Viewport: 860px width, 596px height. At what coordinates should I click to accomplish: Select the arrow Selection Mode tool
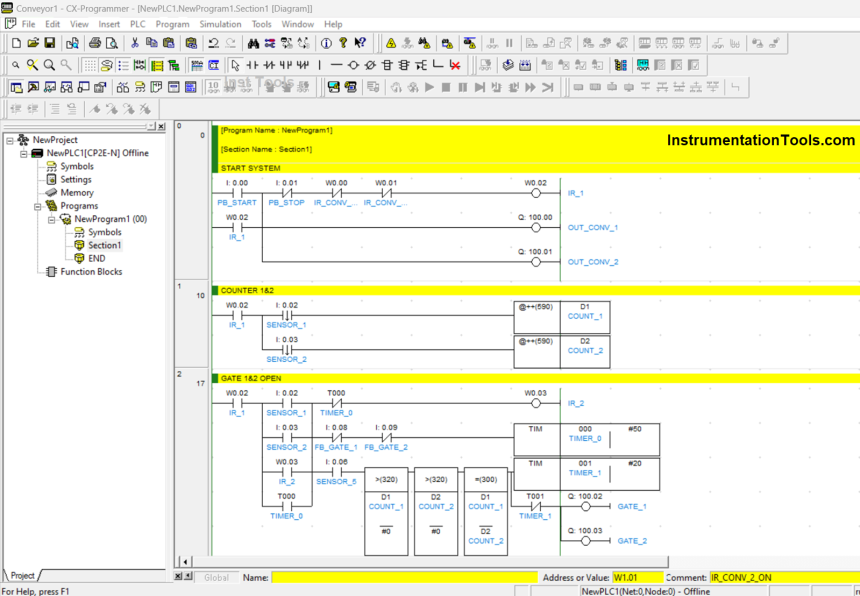(x=235, y=65)
